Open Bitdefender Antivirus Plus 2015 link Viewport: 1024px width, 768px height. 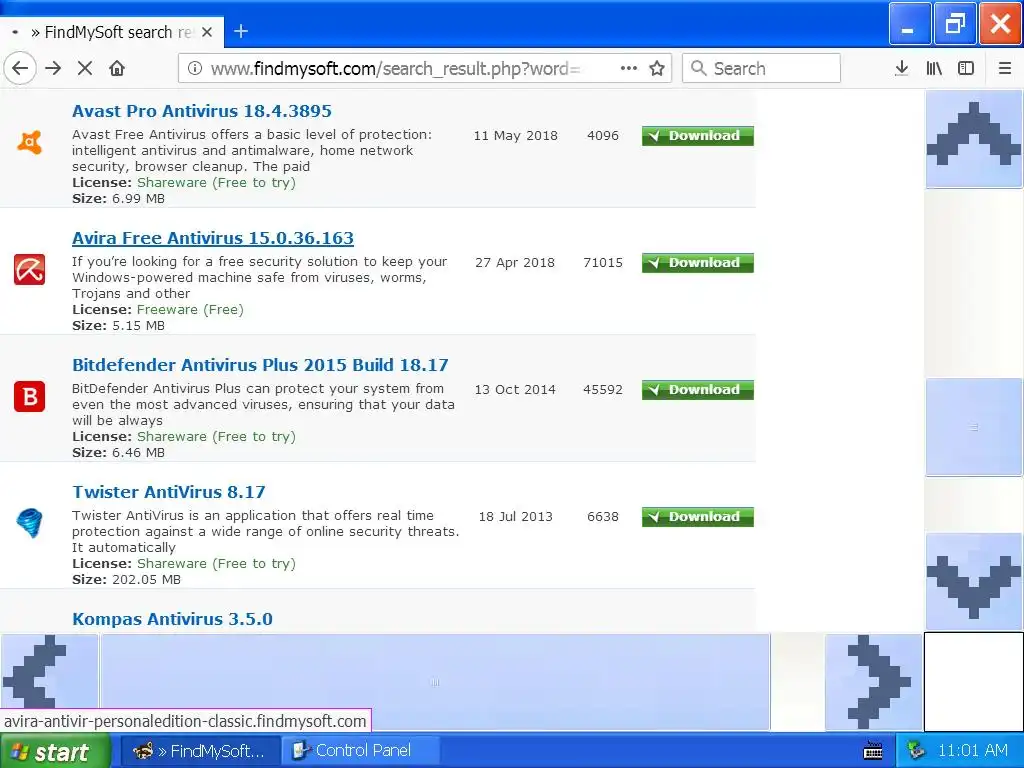pyautogui.click(x=260, y=364)
